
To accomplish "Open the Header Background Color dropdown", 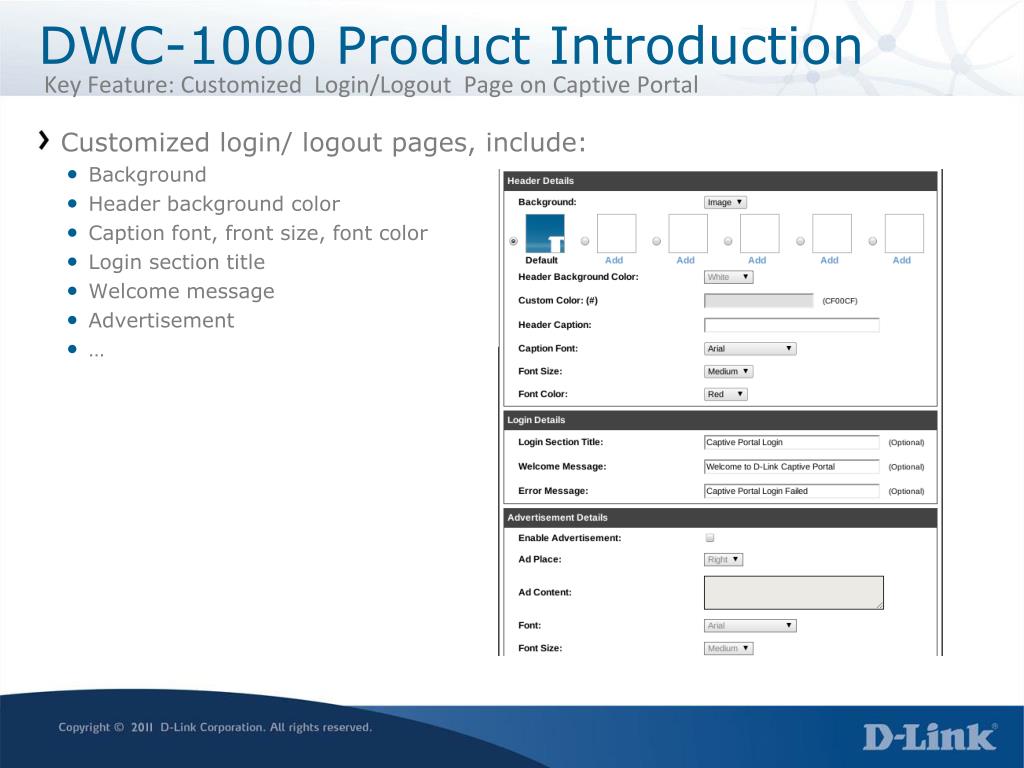I will (728, 277).
